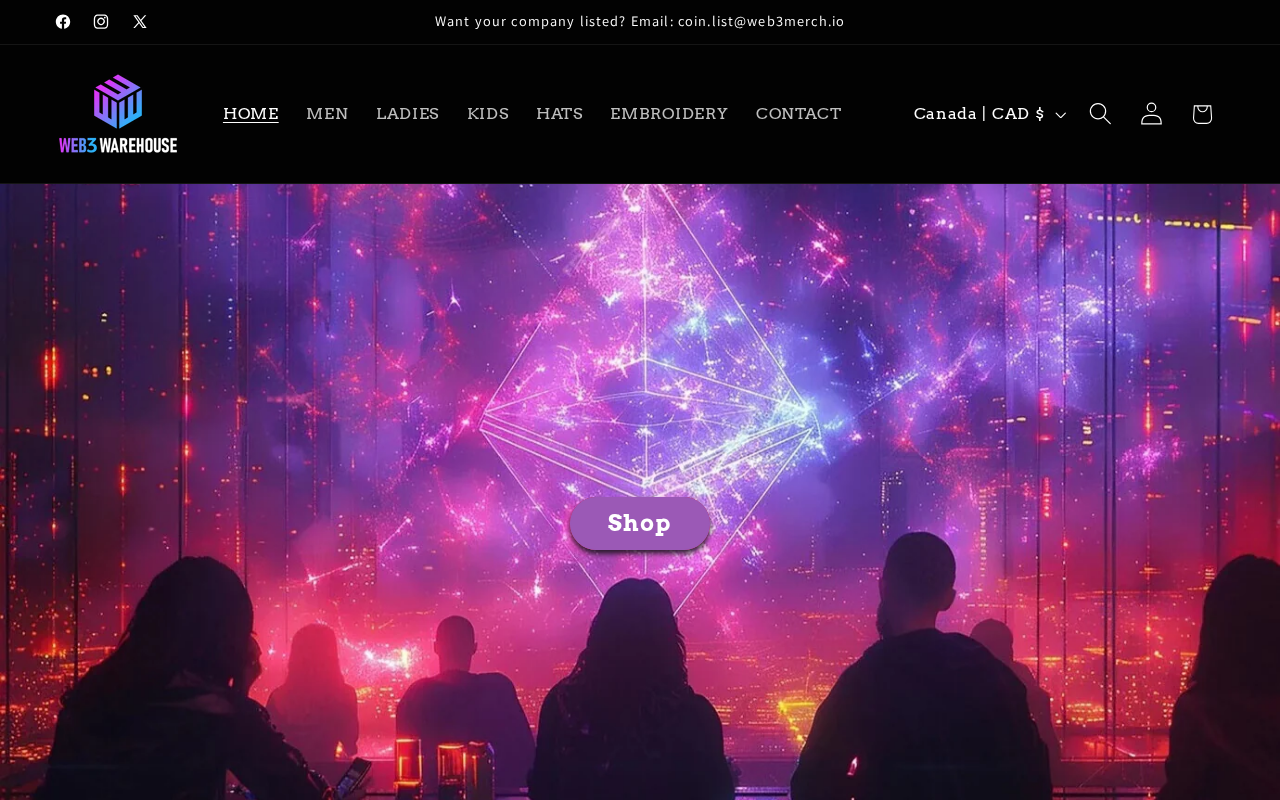Open the EMBROIDERY menu item
The width and height of the screenshot is (1280, 800).
click(669, 114)
